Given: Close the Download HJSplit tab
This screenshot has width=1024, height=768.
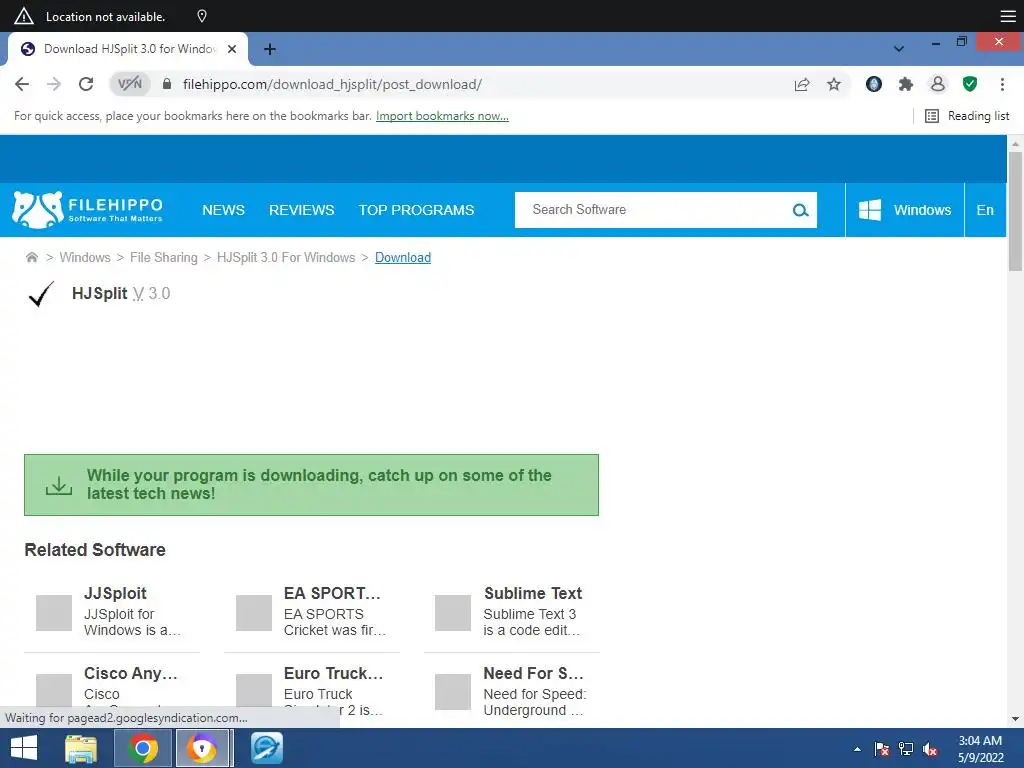Looking at the screenshot, I should pyautogui.click(x=232, y=49).
